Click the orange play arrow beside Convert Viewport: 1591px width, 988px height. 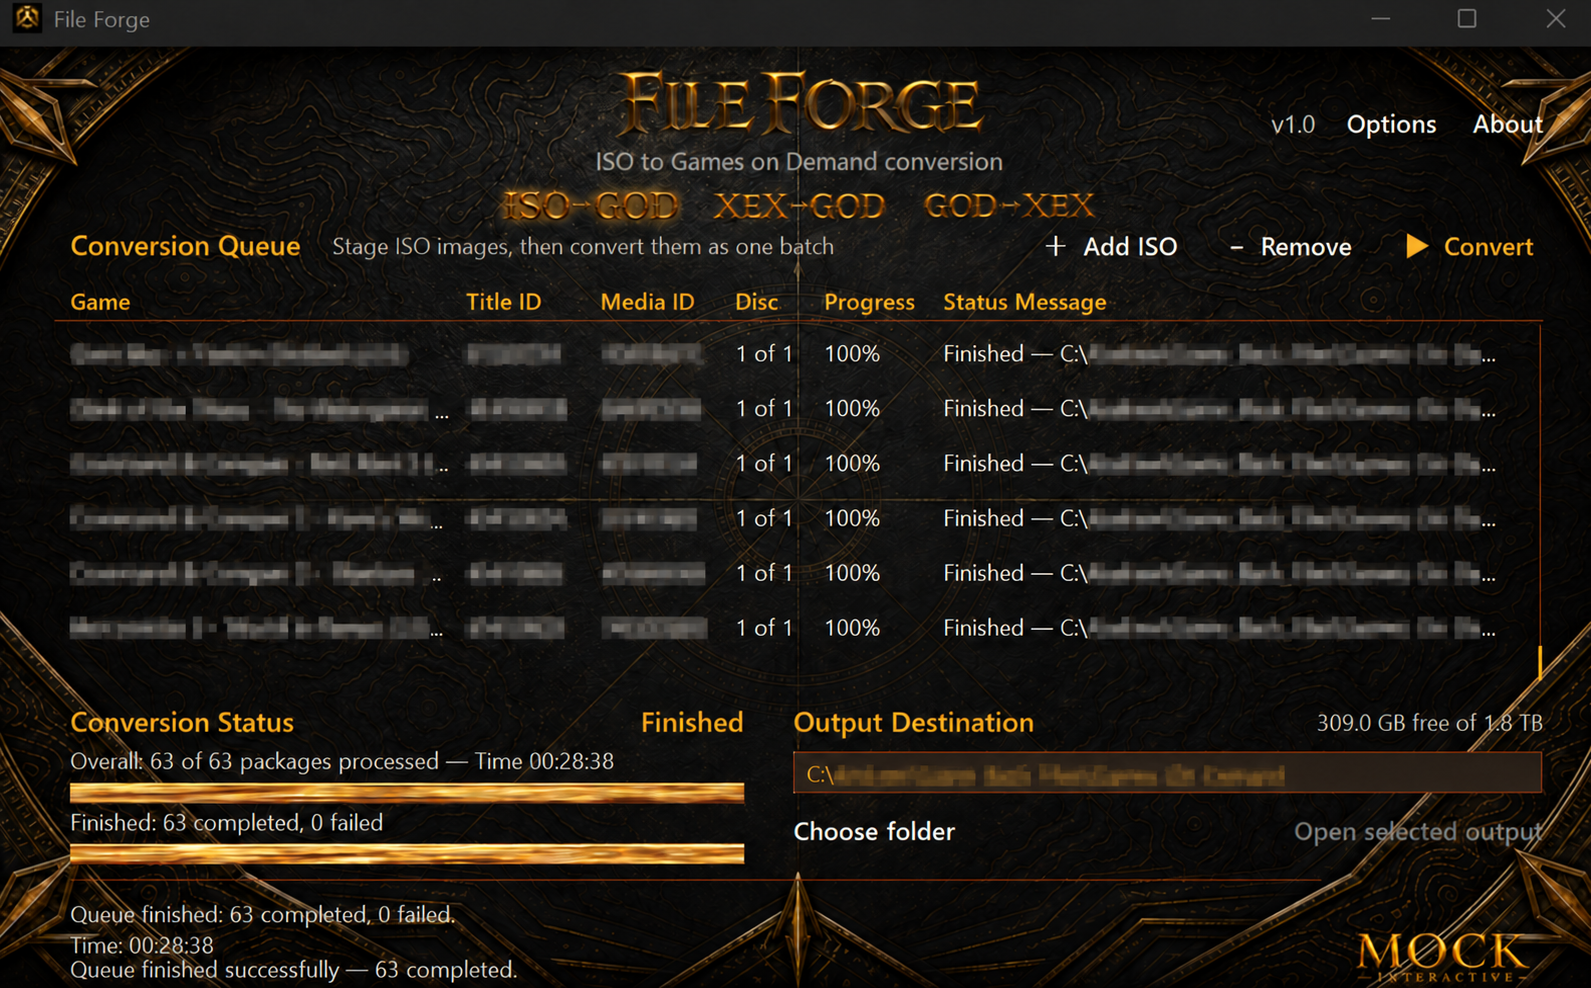coord(1416,246)
